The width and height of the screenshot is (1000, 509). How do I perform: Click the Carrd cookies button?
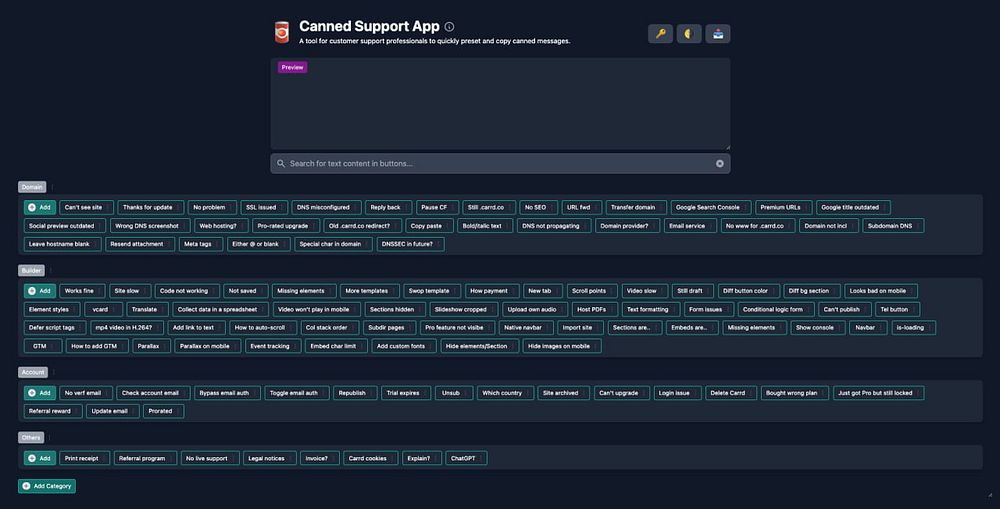point(371,458)
